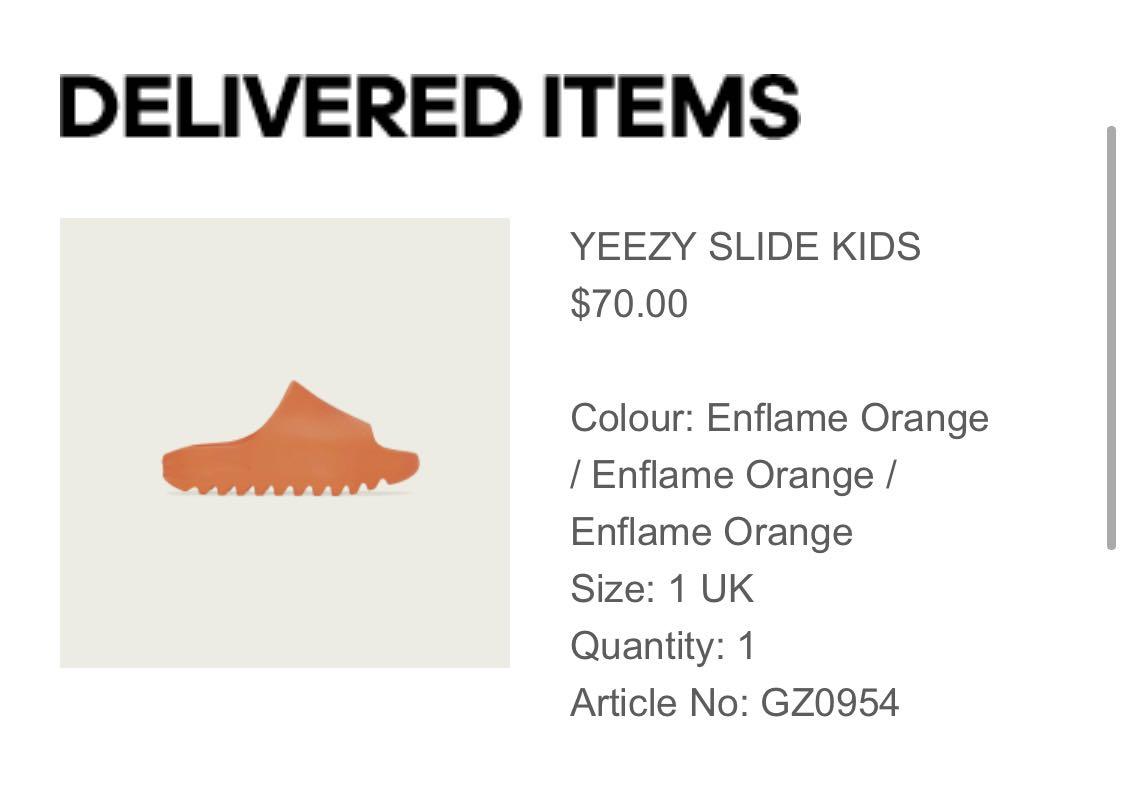Click the second Enflame Orange colour line
Image resolution: width=1125 pixels, height=796 pixels.
[733, 475]
